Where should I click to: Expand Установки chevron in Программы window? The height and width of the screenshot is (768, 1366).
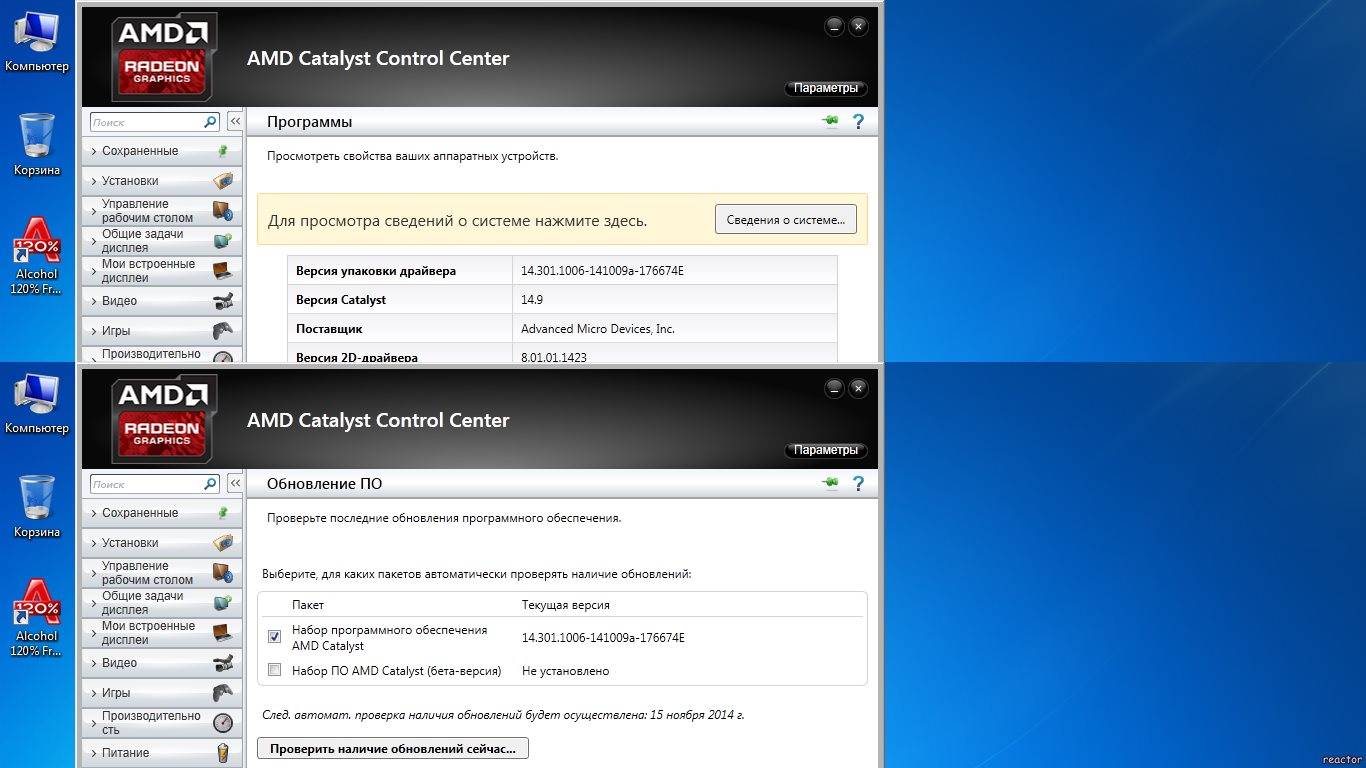click(x=94, y=181)
